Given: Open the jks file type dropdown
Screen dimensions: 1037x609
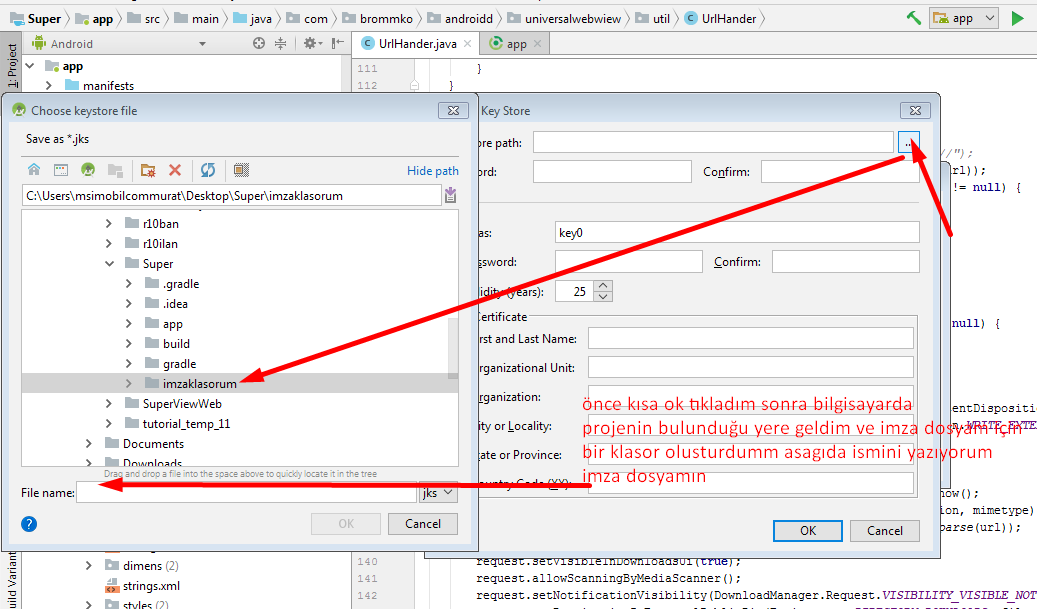Looking at the screenshot, I should tap(438, 493).
